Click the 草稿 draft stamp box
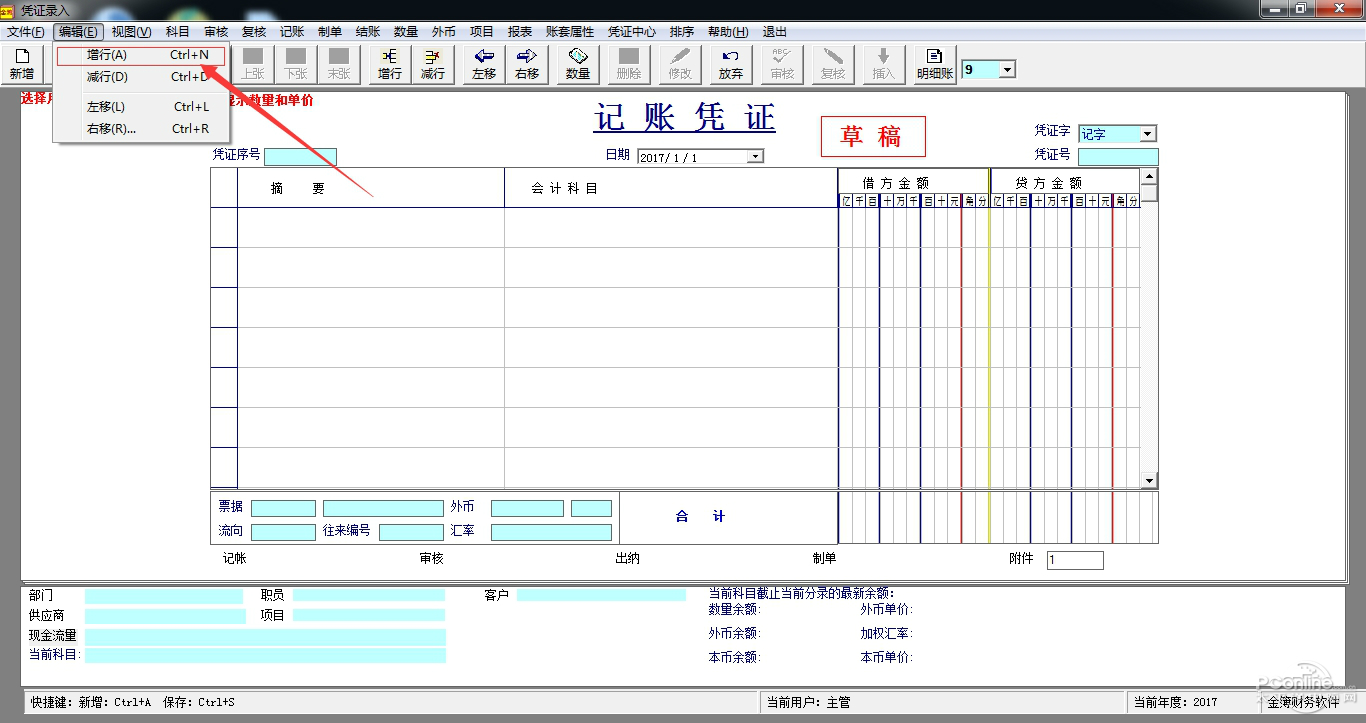This screenshot has width=1366, height=723. click(873, 137)
